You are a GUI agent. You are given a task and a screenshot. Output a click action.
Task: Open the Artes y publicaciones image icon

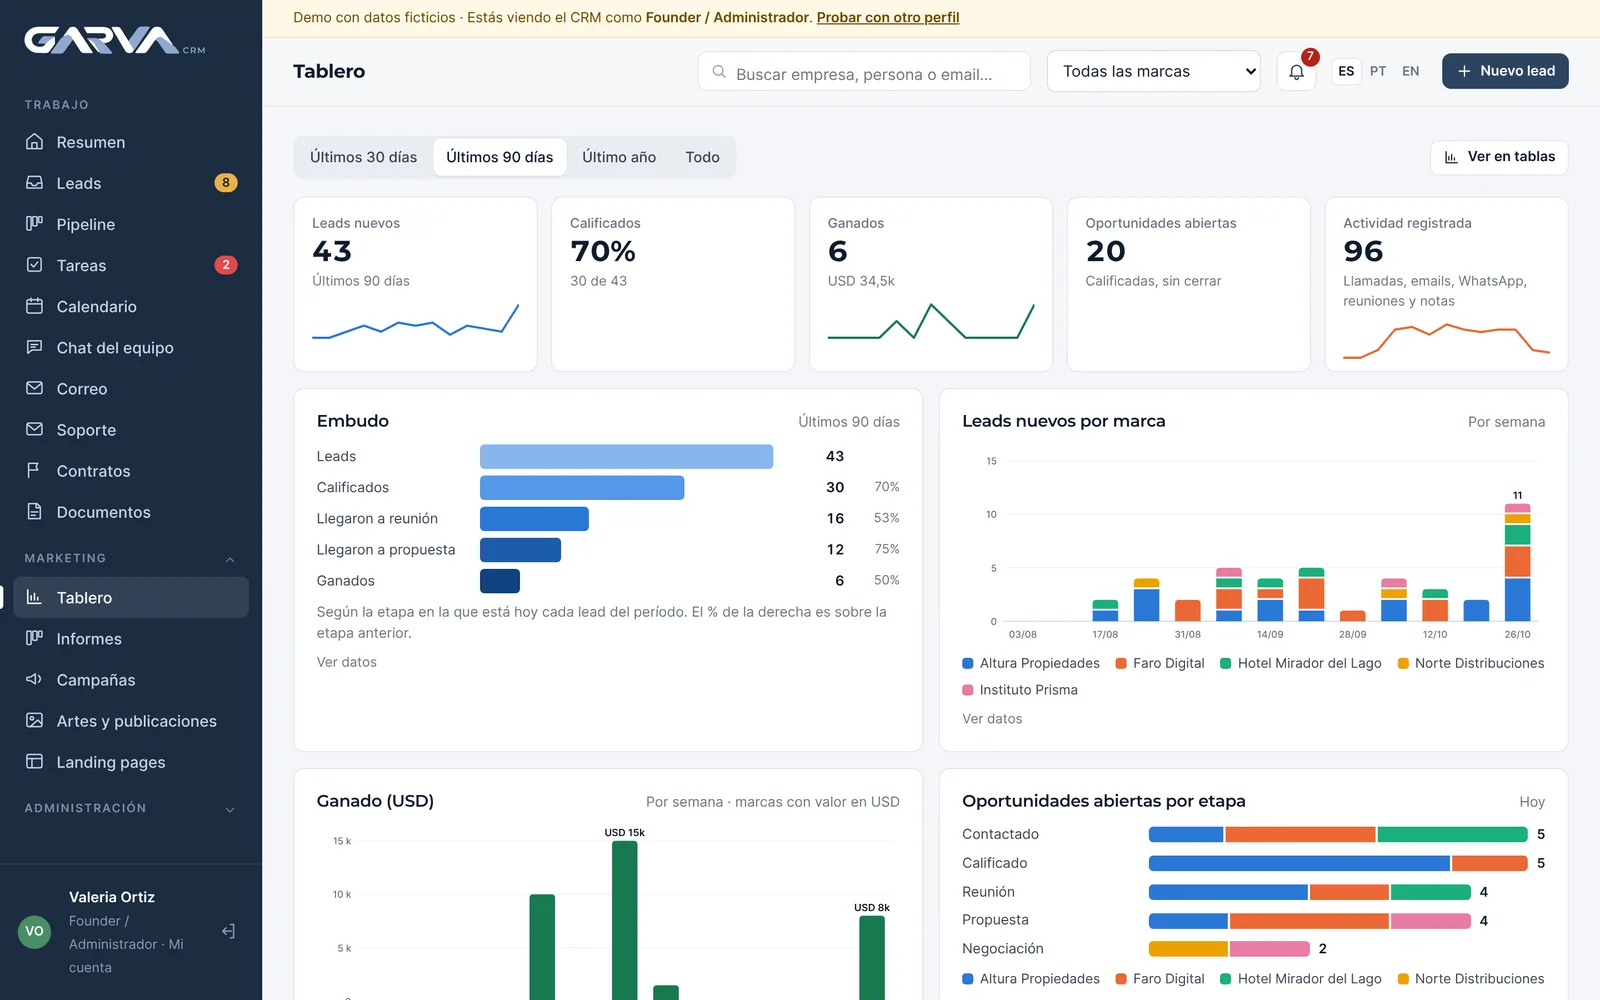click(34, 720)
